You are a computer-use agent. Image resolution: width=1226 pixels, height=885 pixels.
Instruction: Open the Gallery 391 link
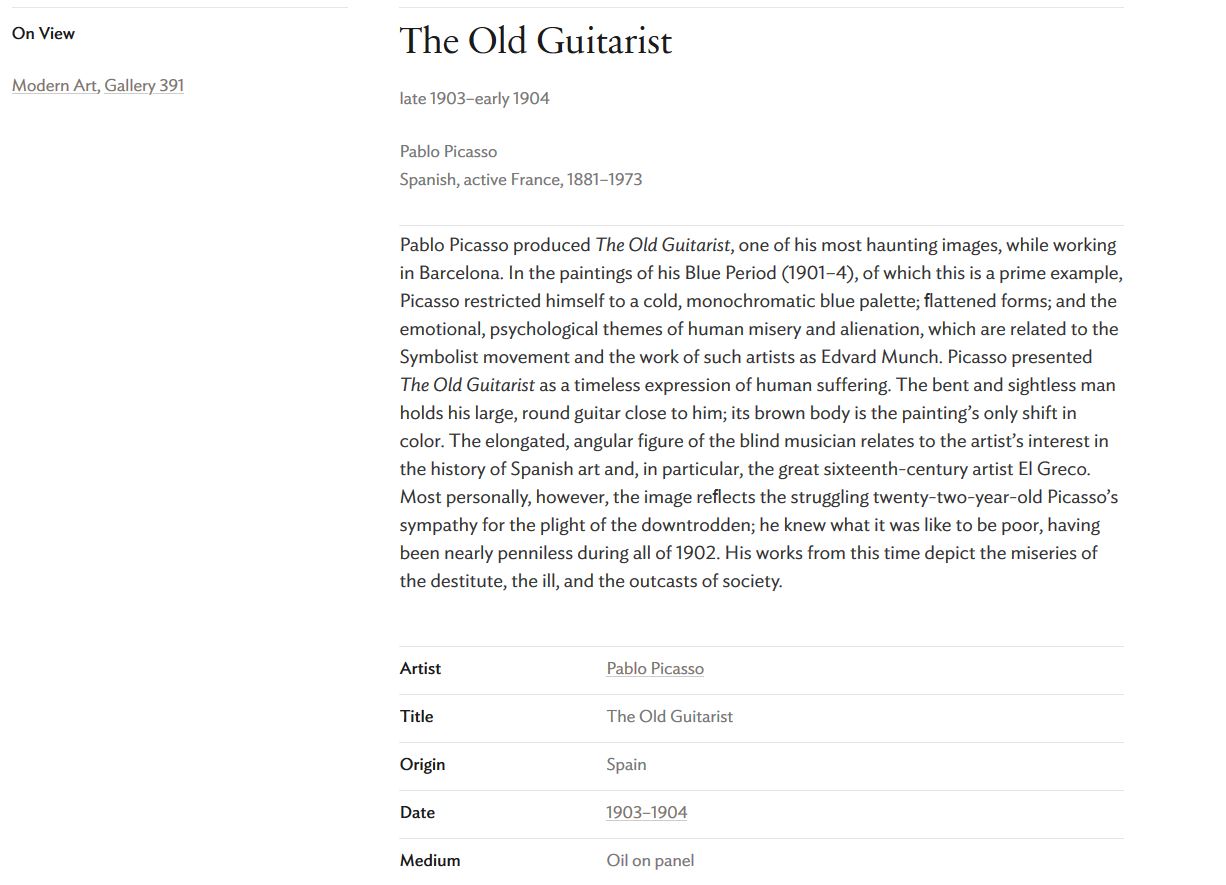click(144, 86)
